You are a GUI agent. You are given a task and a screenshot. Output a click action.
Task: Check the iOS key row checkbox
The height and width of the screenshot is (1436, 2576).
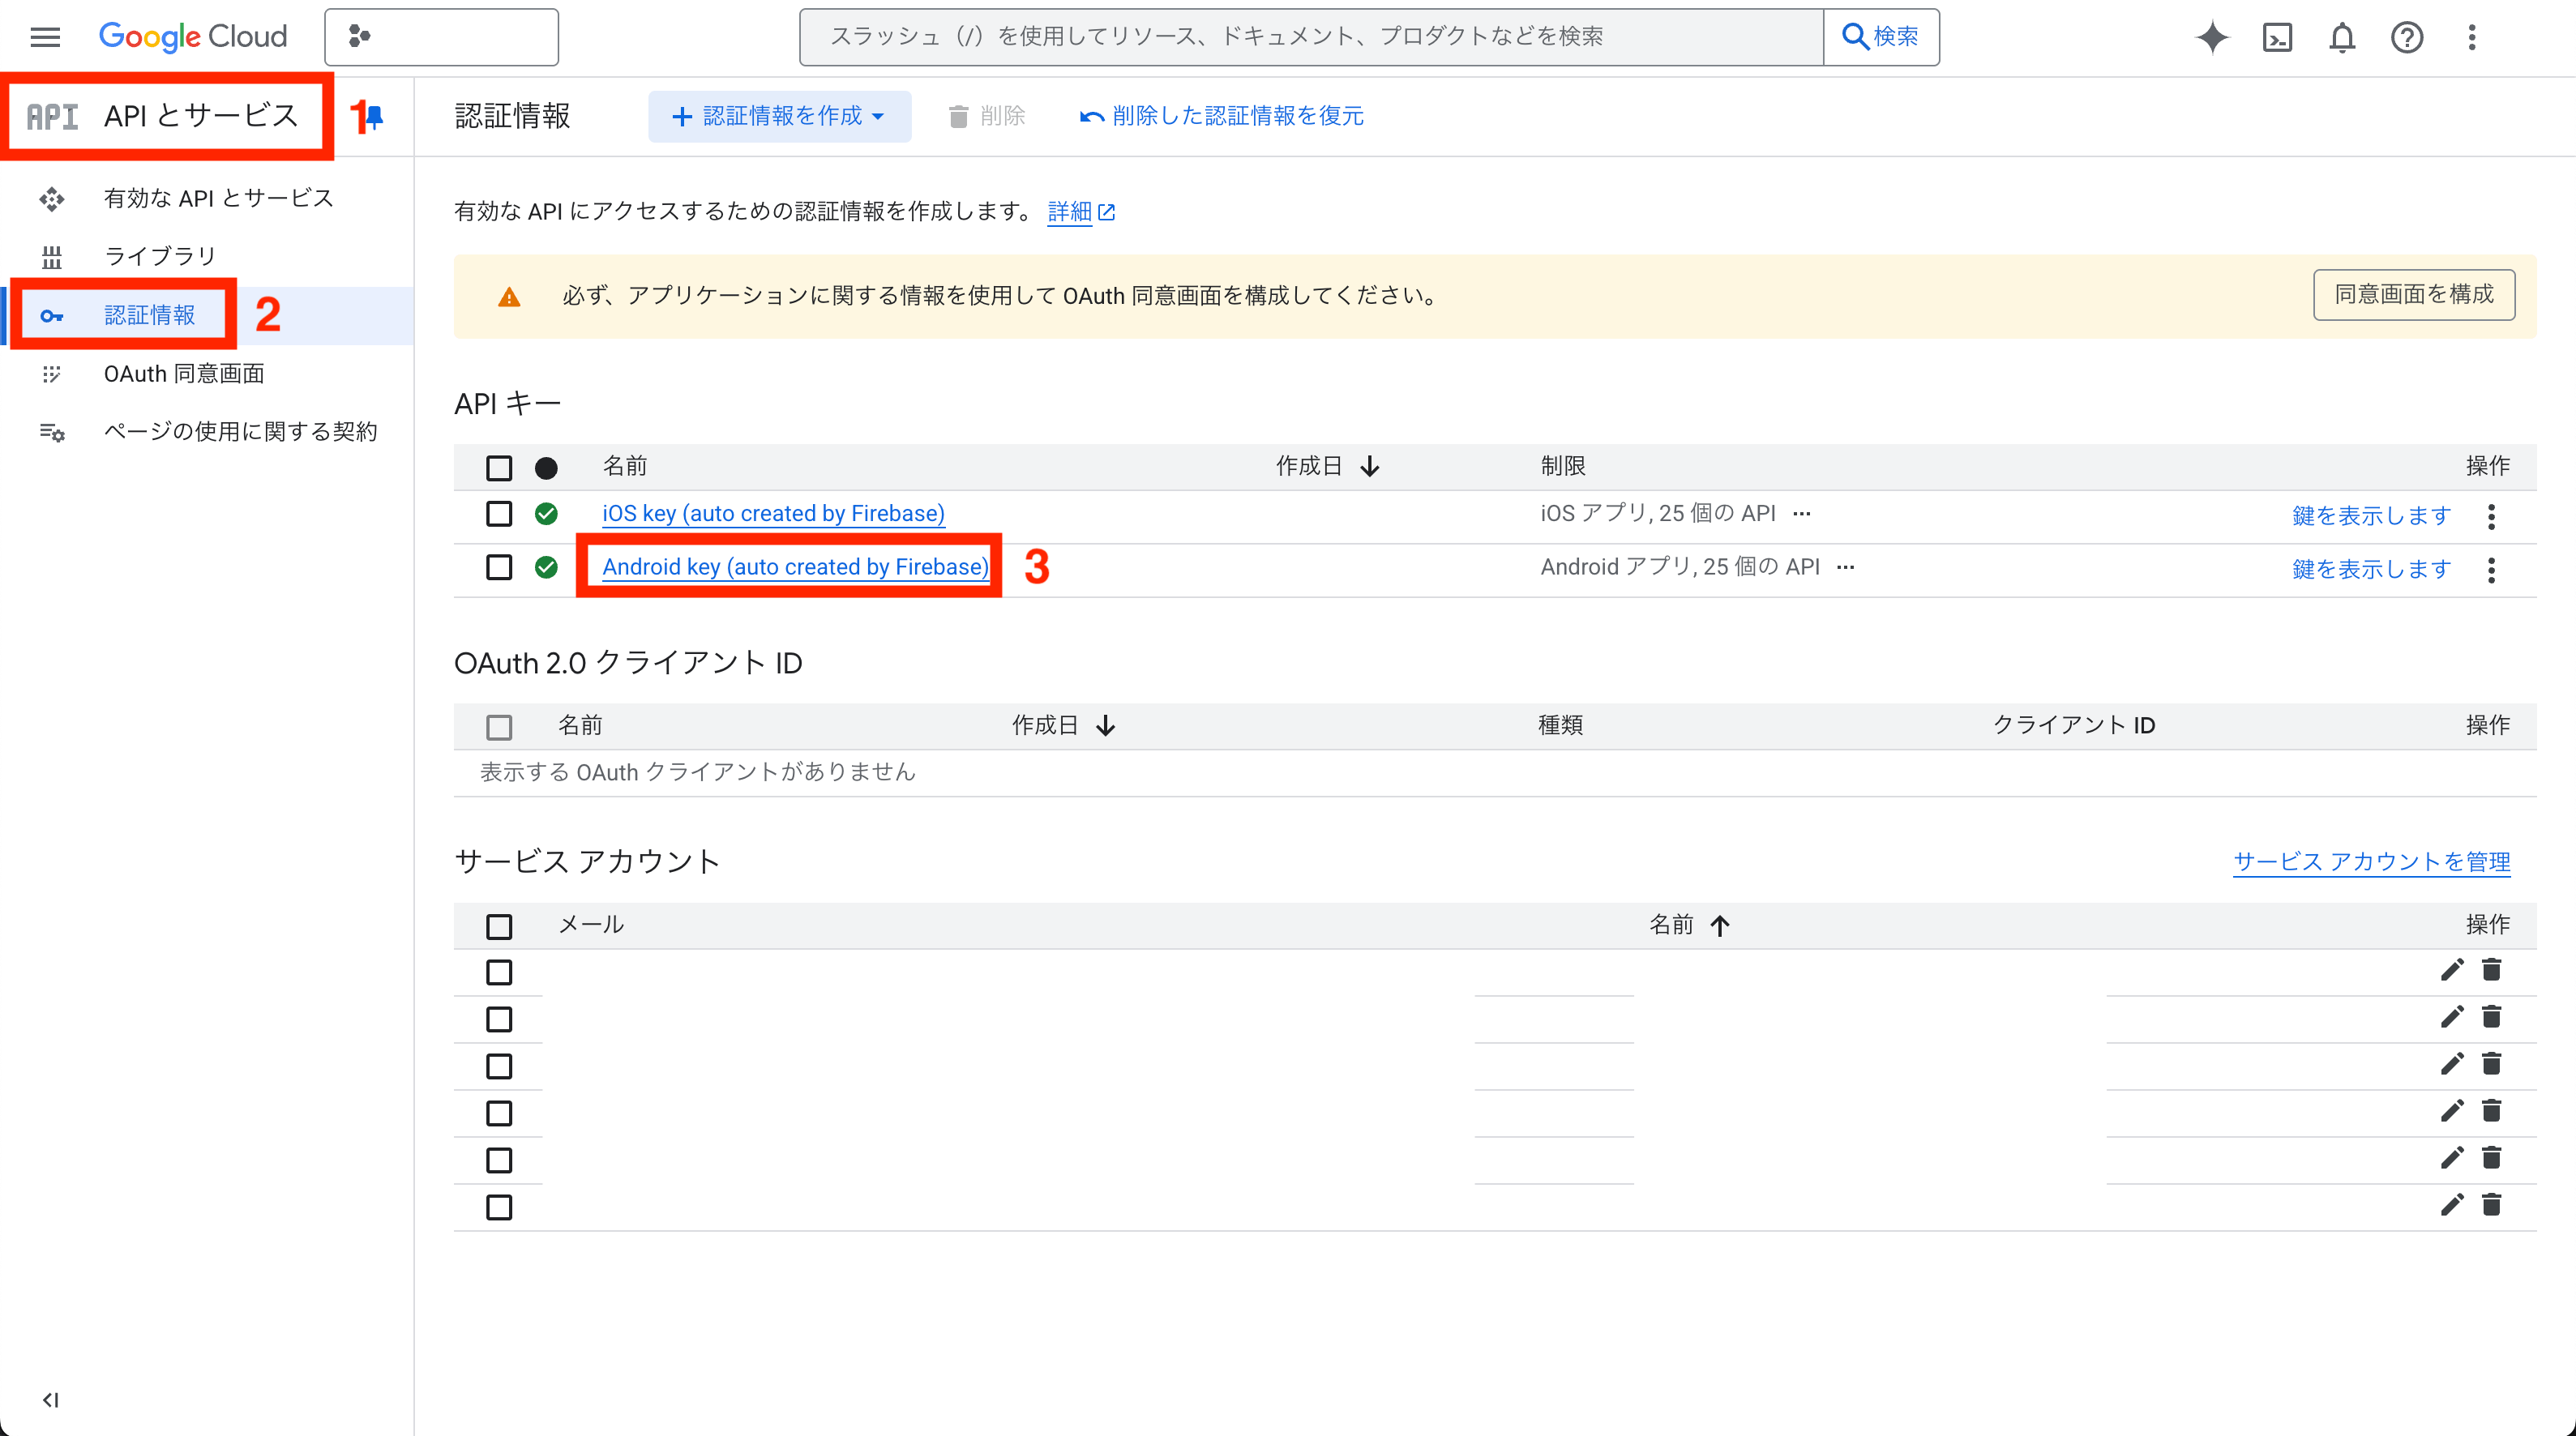498,514
